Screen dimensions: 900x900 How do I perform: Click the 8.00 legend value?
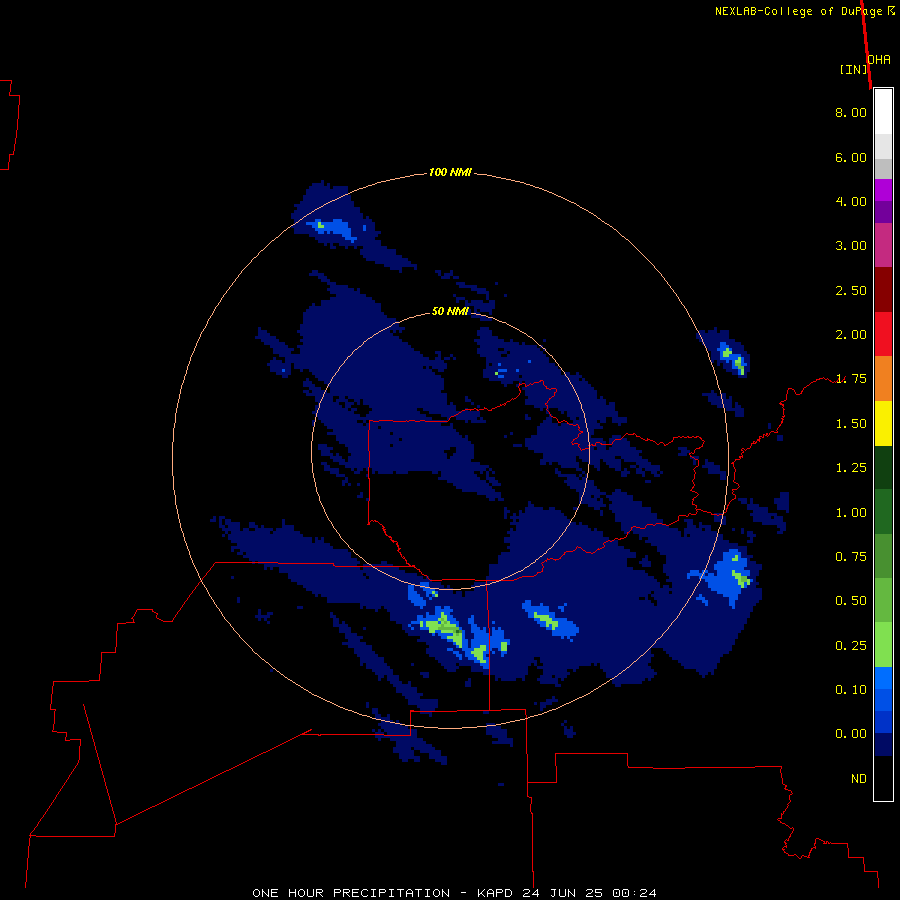tap(851, 112)
